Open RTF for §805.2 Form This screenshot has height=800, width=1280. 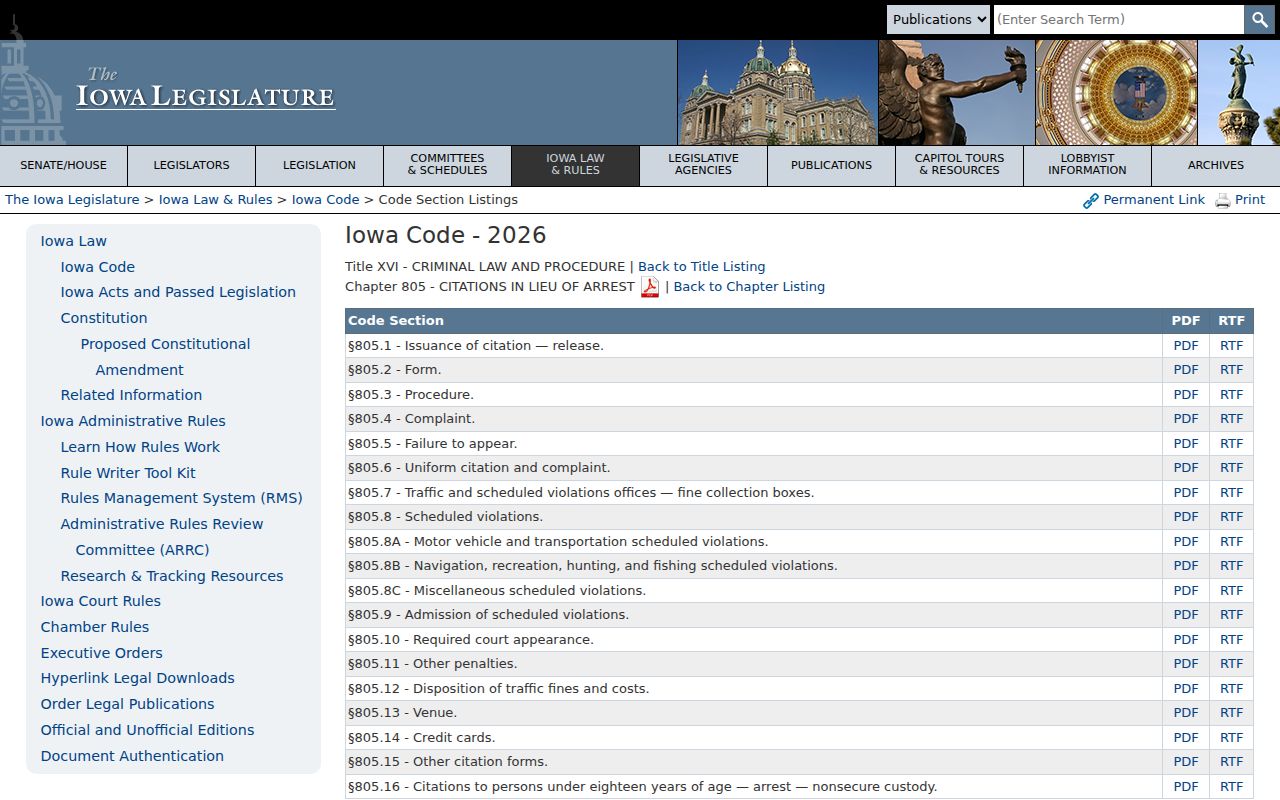[x=1232, y=370]
